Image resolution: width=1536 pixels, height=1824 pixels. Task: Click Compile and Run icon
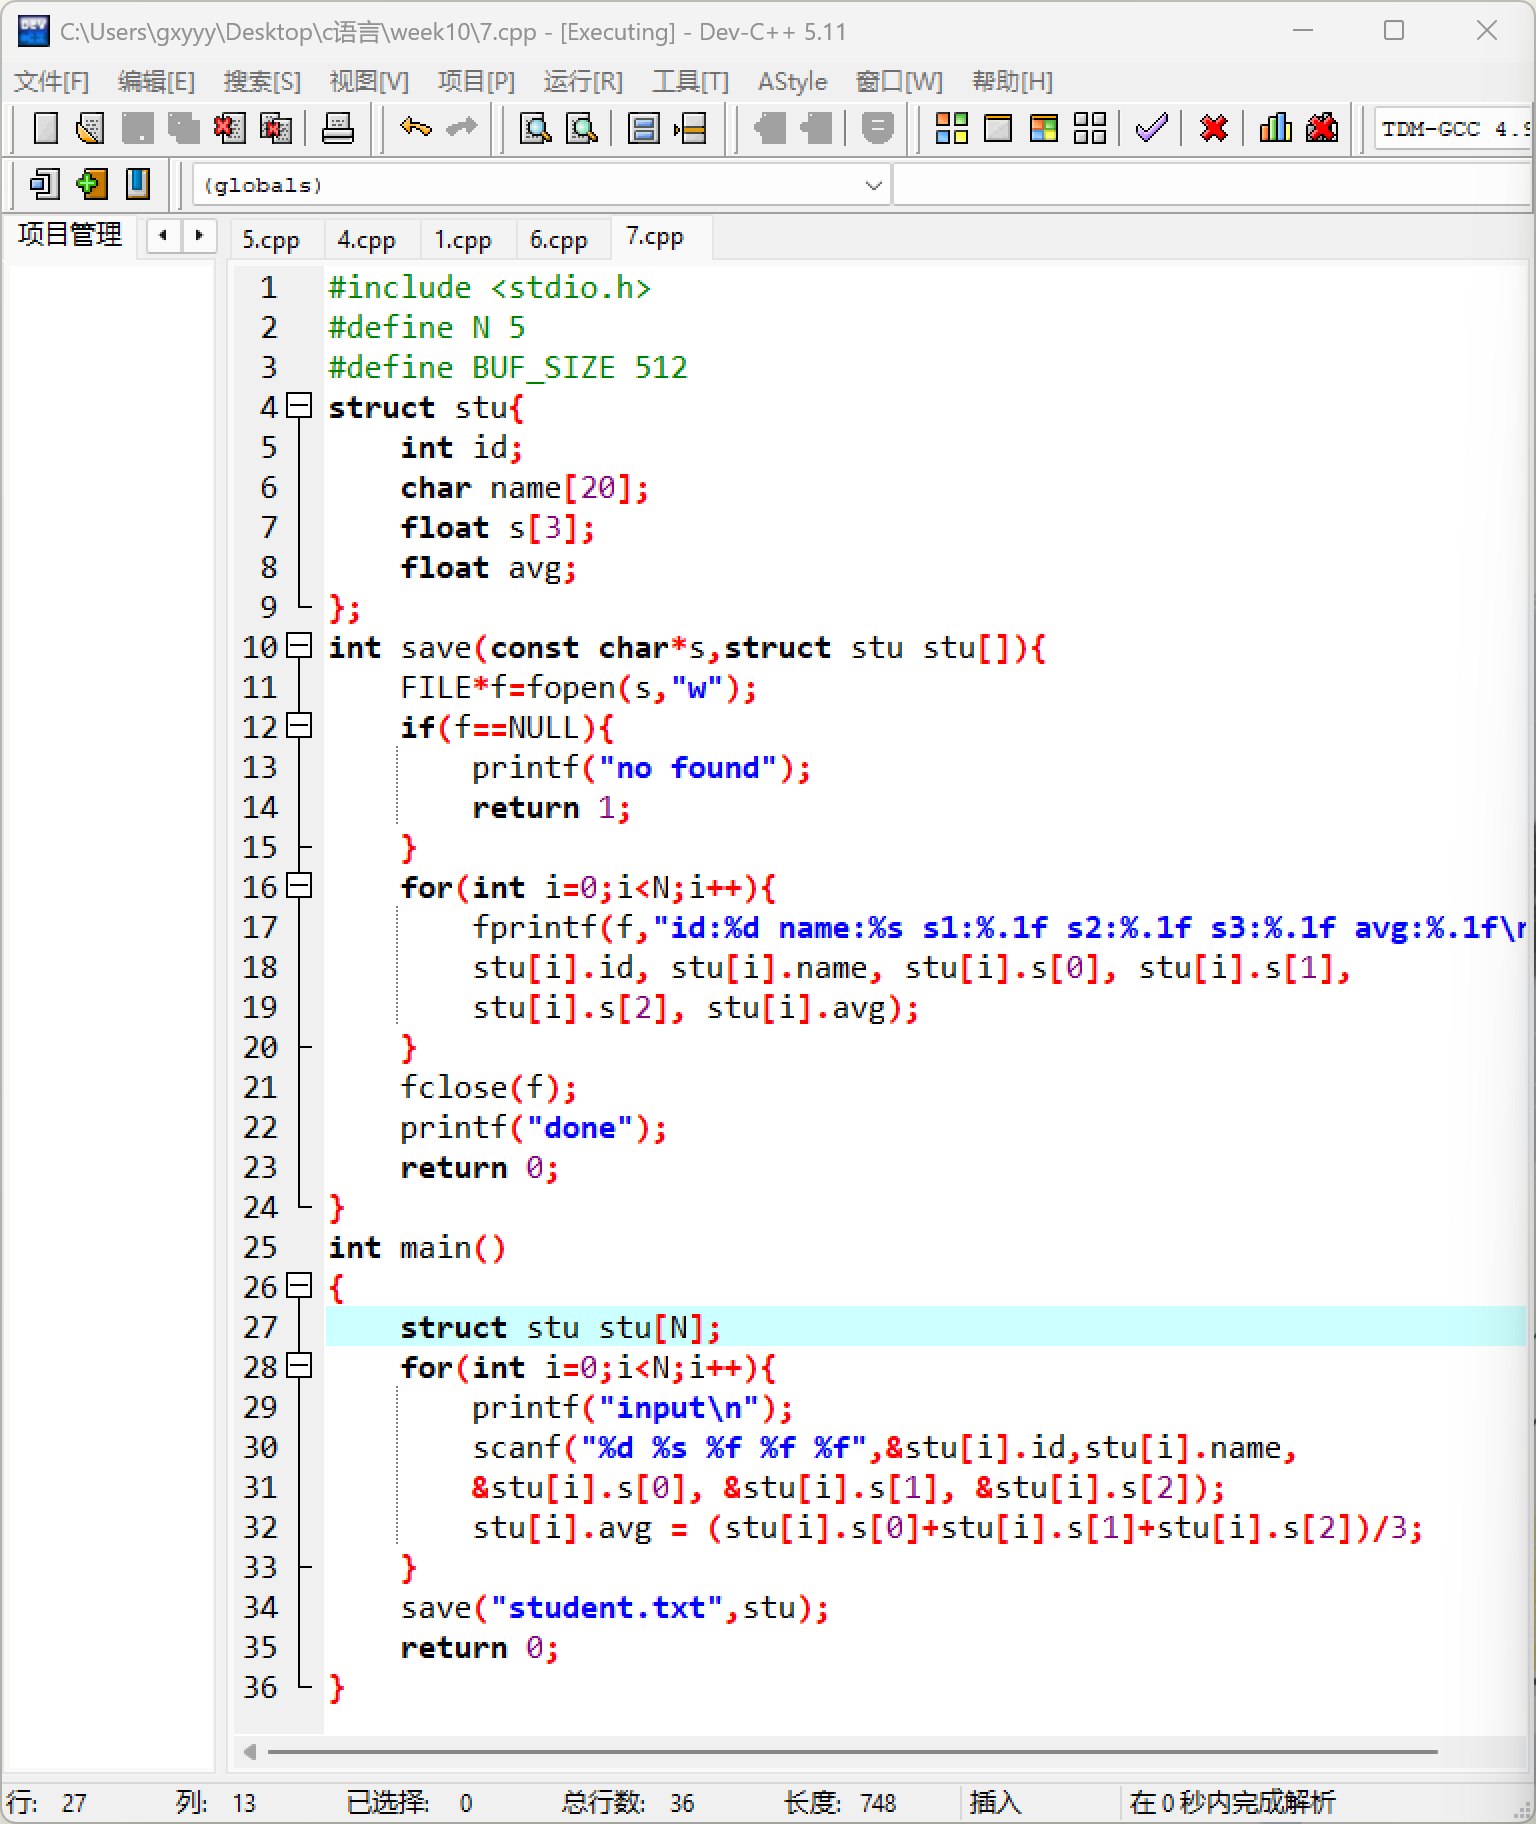(x=1044, y=128)
